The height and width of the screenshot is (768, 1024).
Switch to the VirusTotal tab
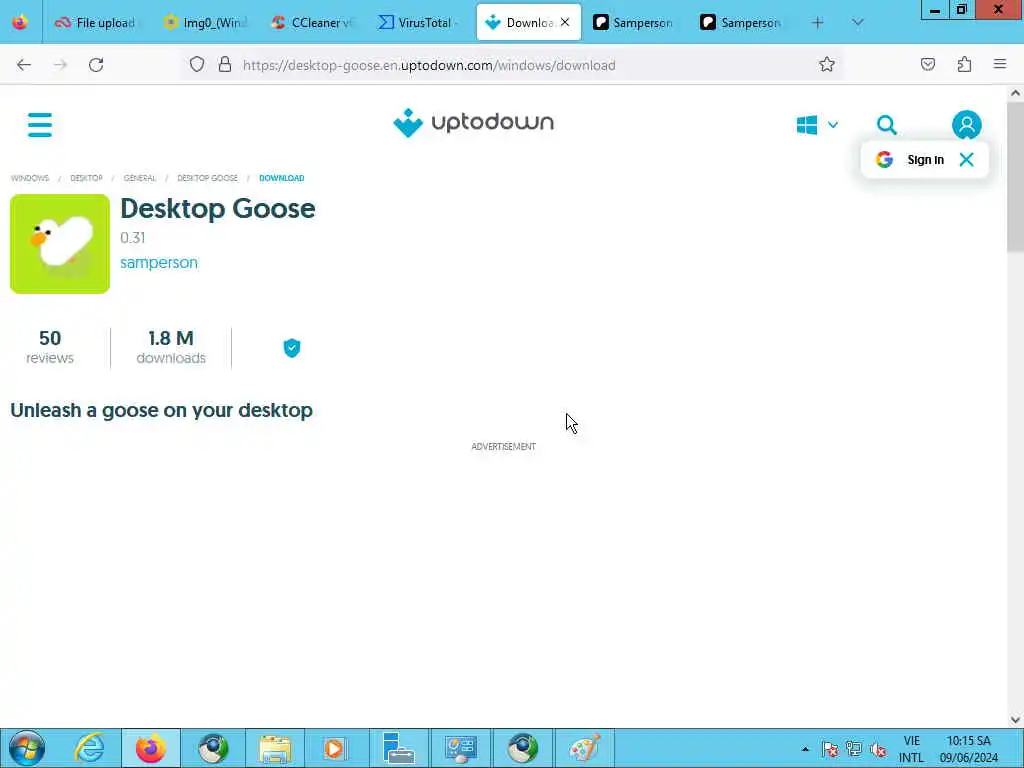click(x=421, y=23)
